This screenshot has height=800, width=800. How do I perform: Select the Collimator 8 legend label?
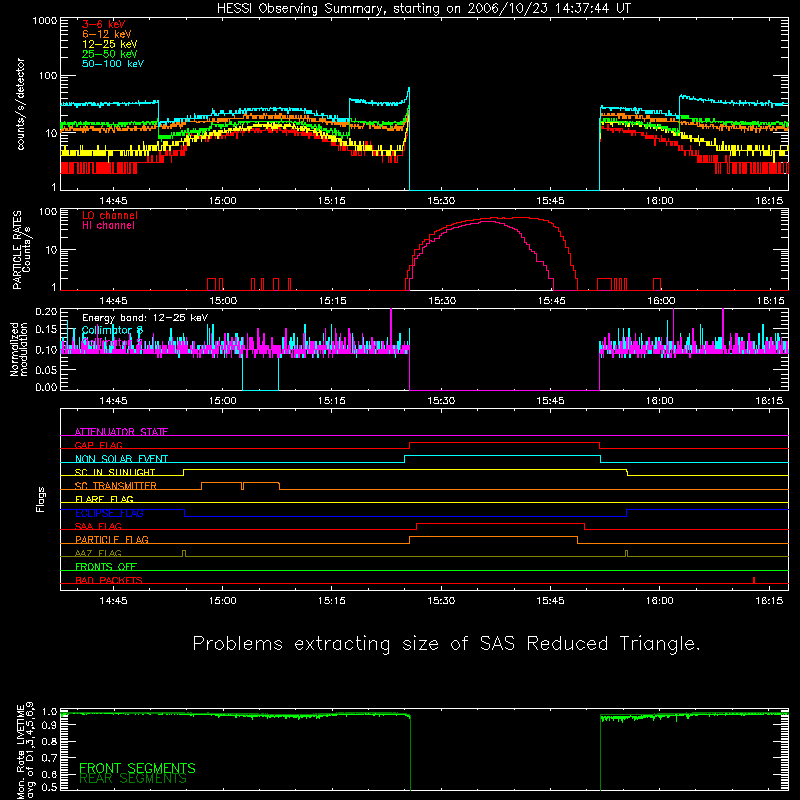(112, 330)
